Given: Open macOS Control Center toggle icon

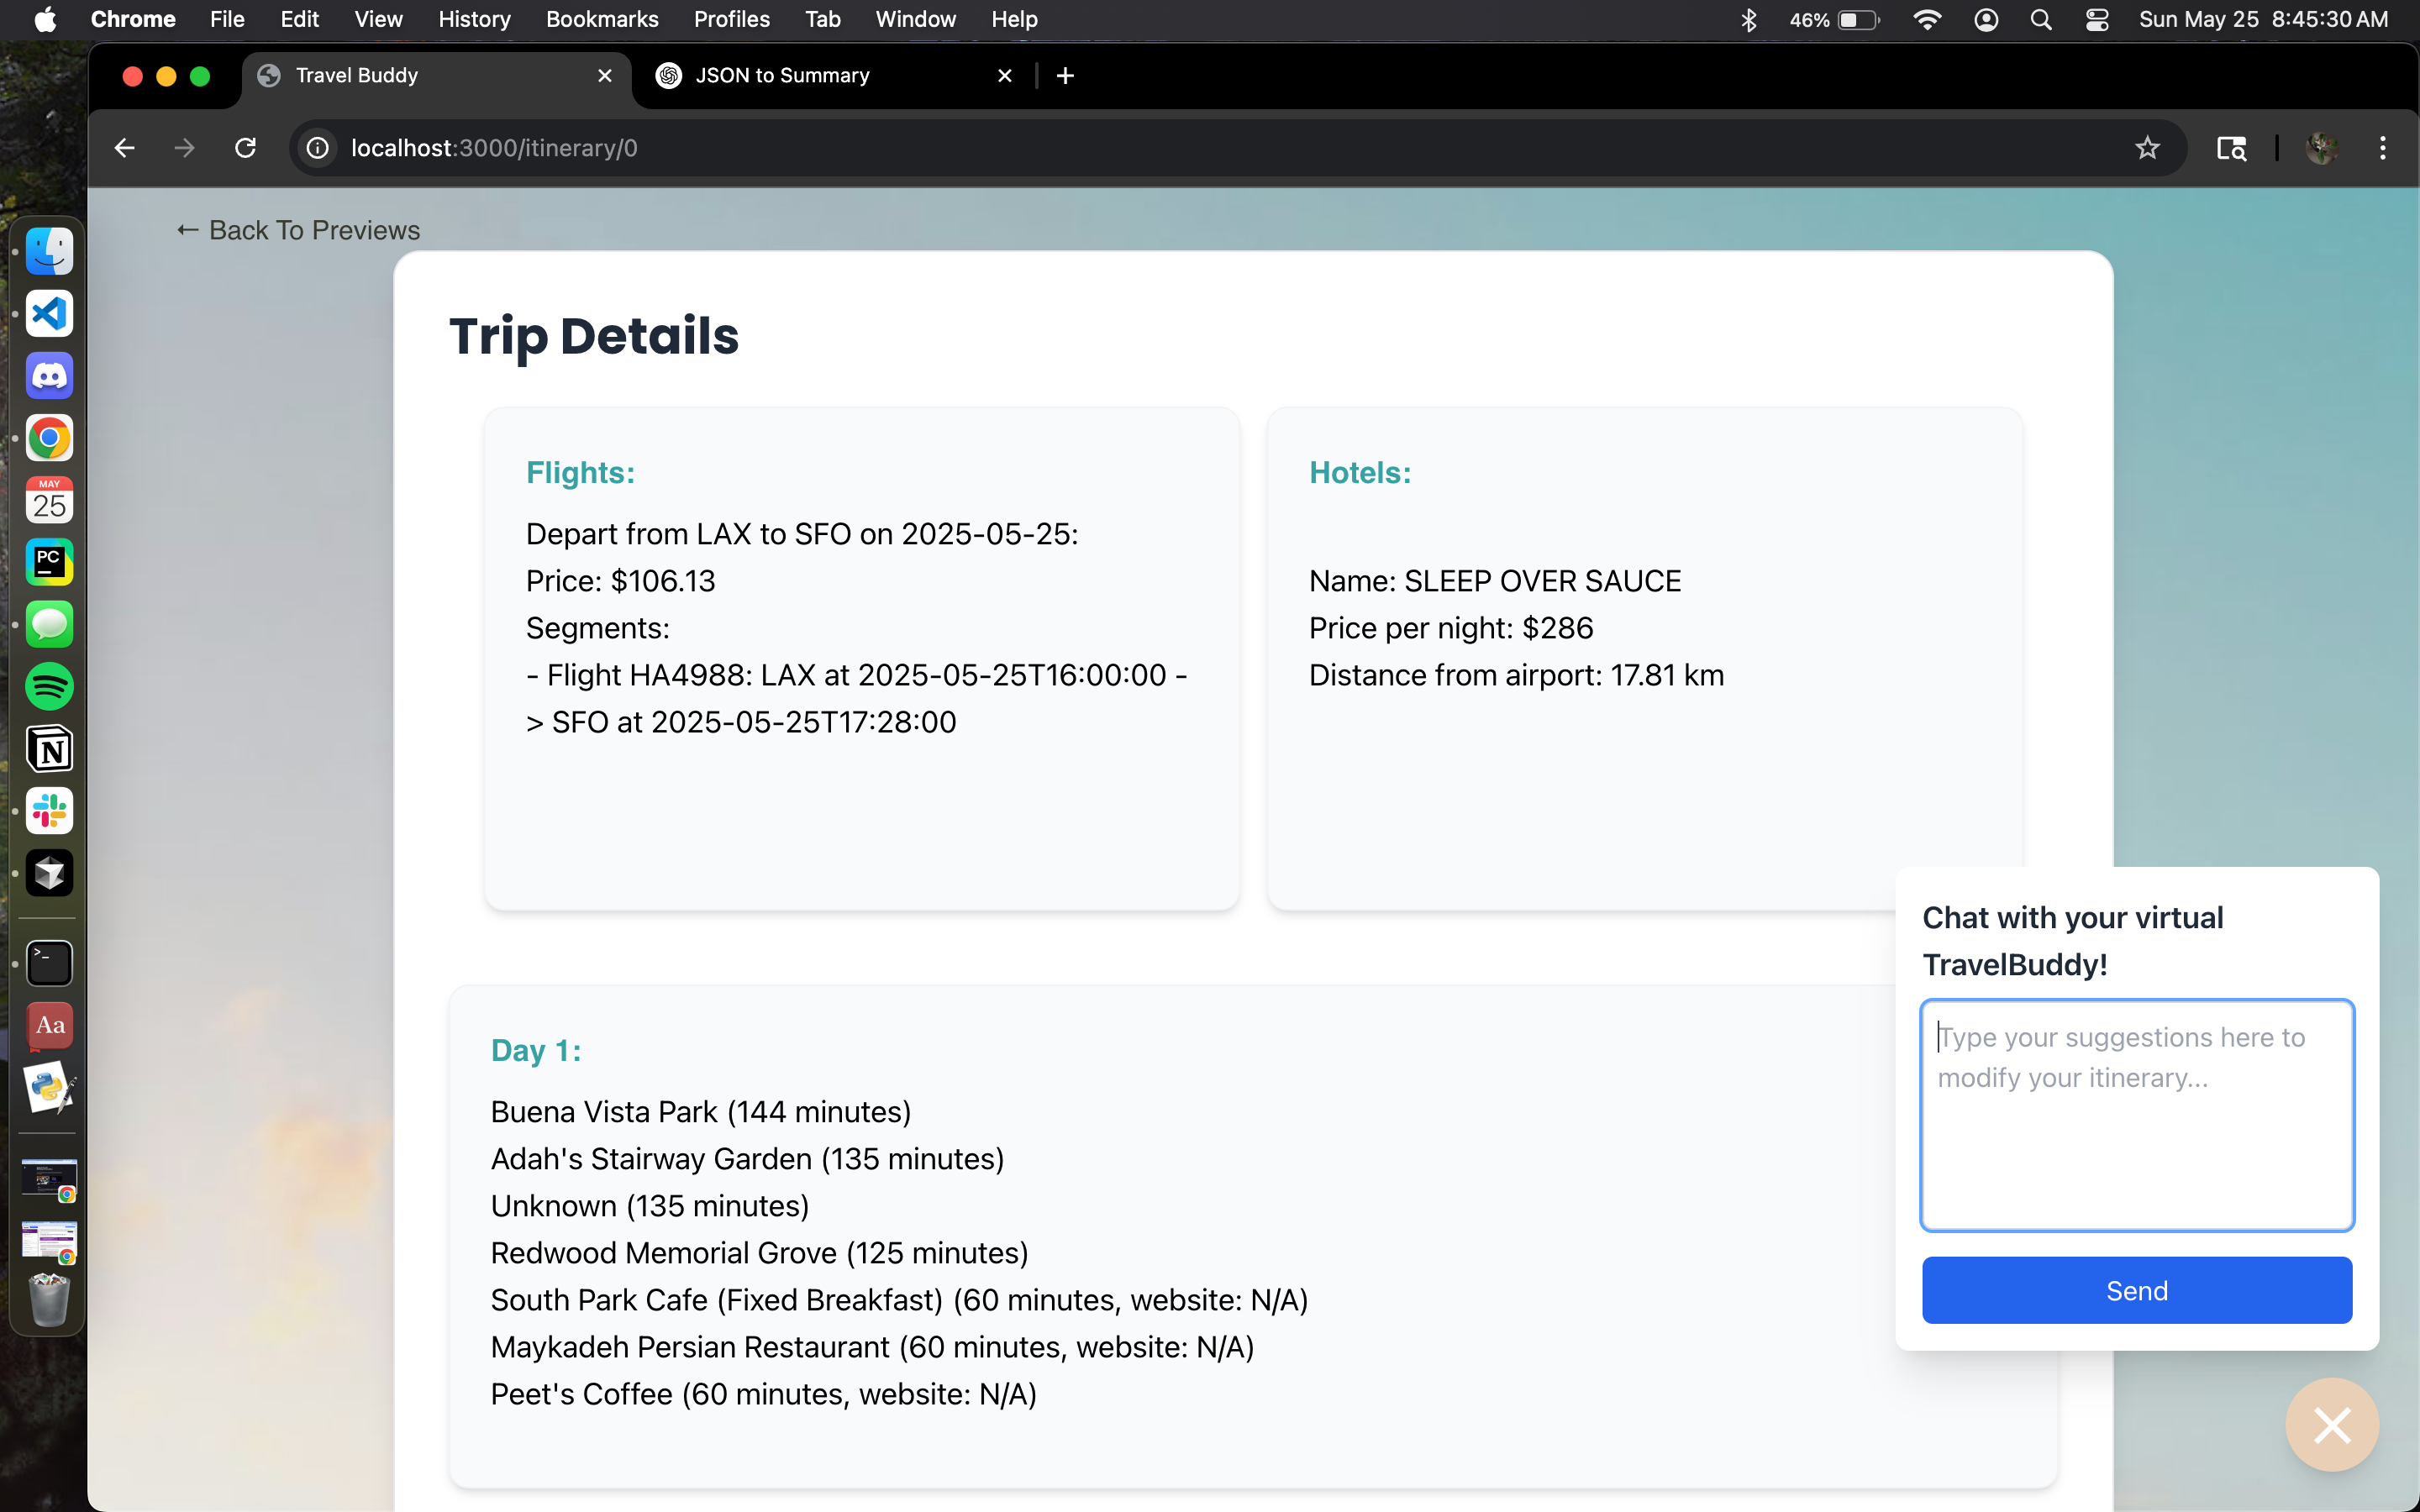Looking at the screenshot, I should [2096, 19].
